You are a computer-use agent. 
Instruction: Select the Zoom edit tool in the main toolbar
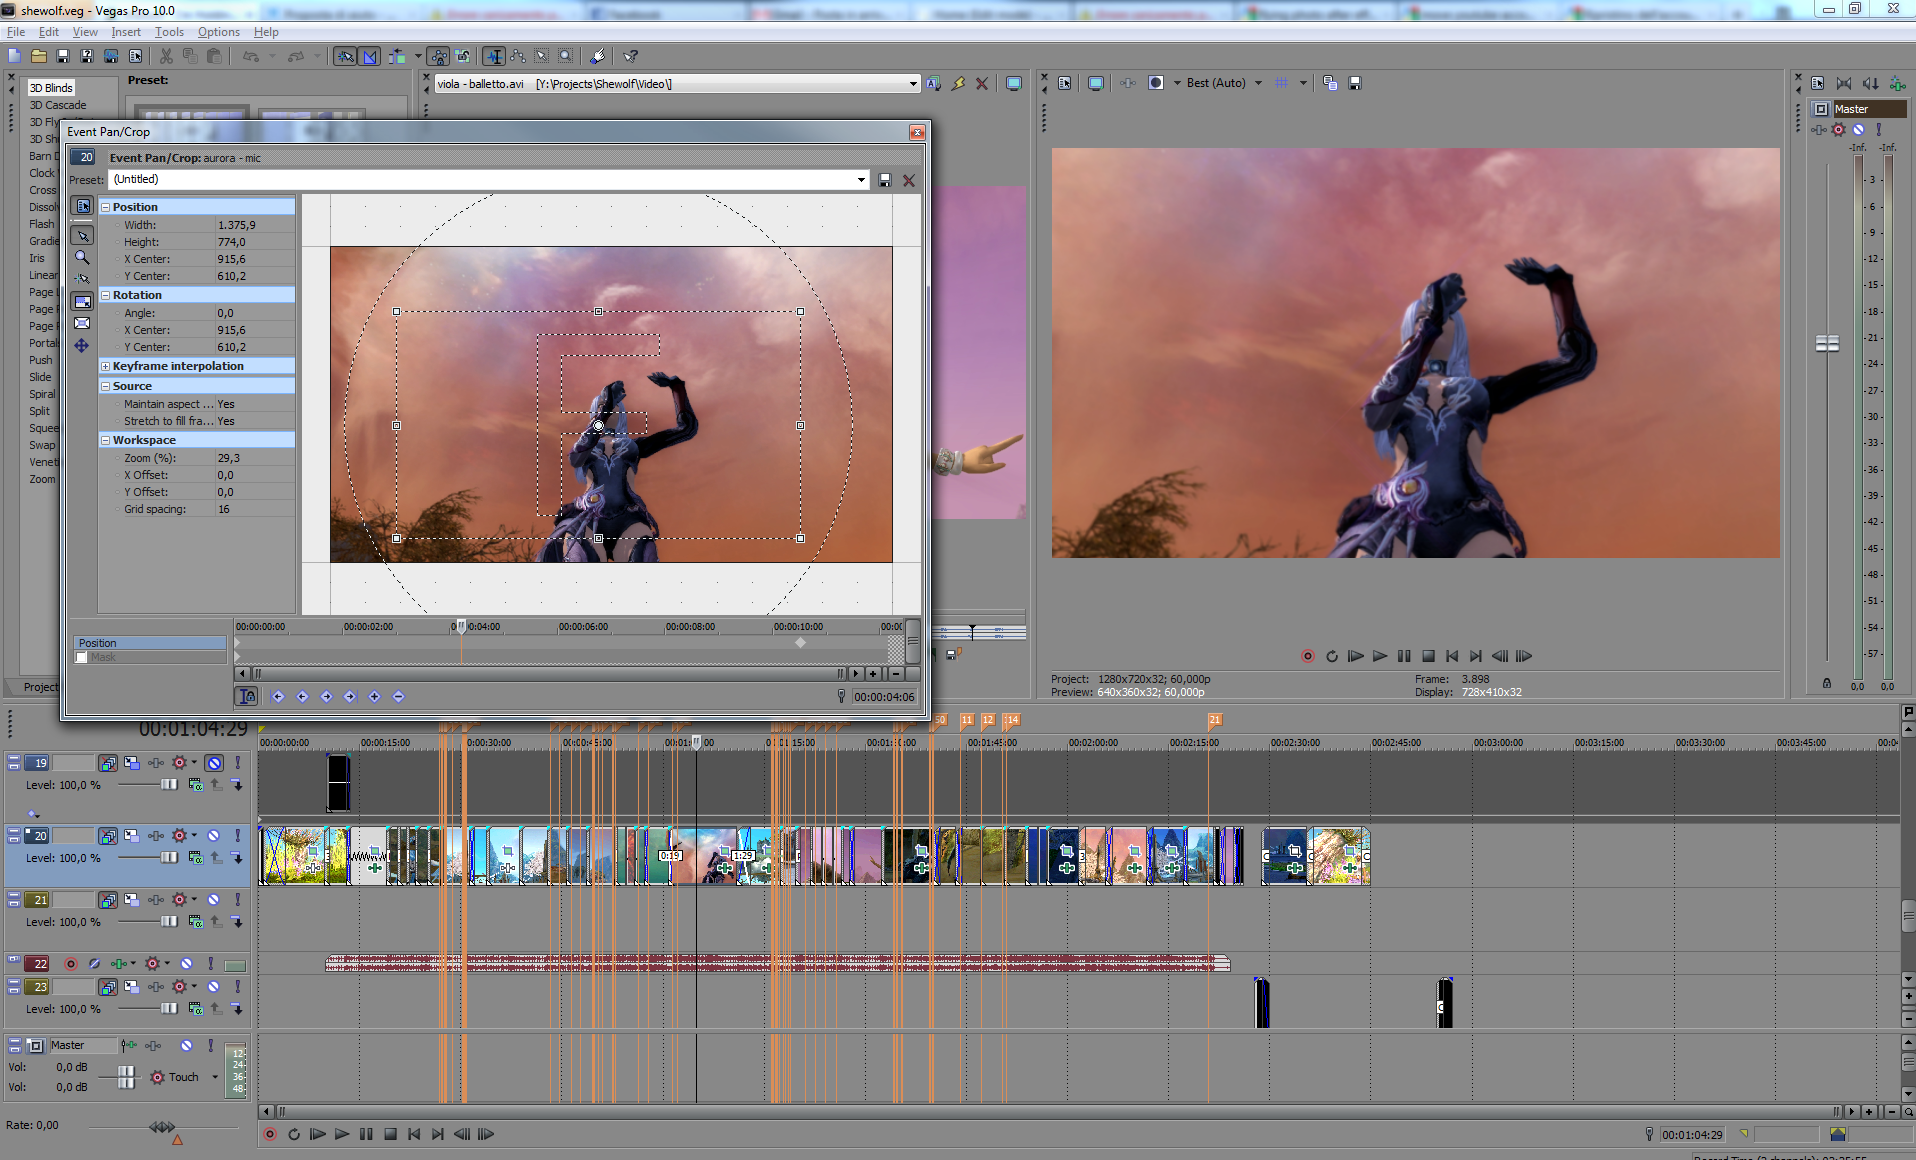[566, 56]
